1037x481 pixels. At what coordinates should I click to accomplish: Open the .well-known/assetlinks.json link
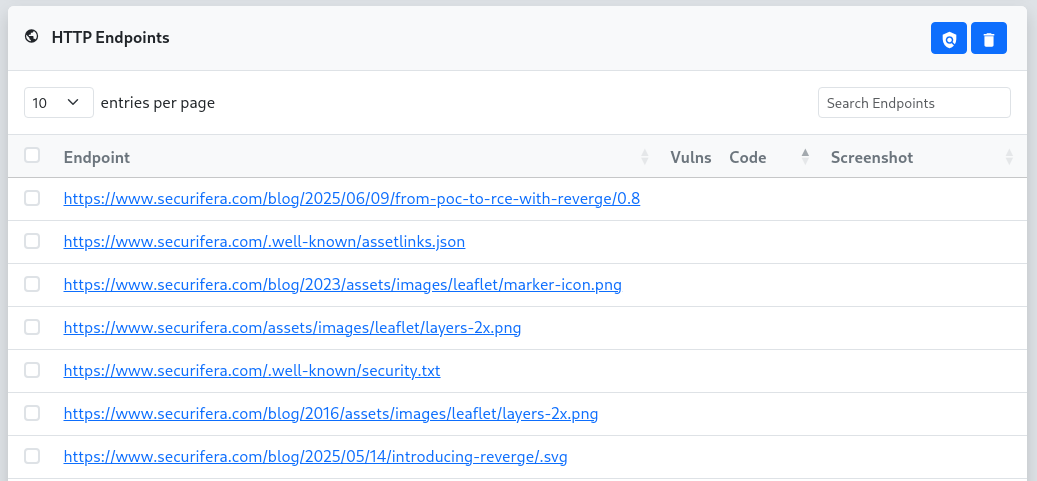tap(264, 241)
